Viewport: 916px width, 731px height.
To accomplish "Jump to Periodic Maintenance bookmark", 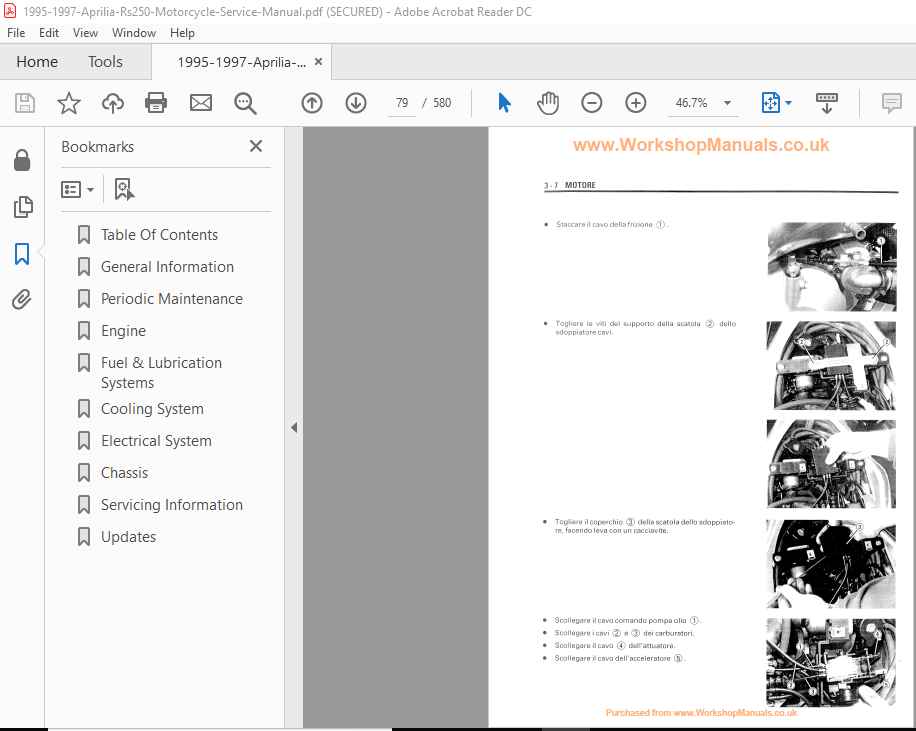I will pyautogui.click(x=172, y=299).
